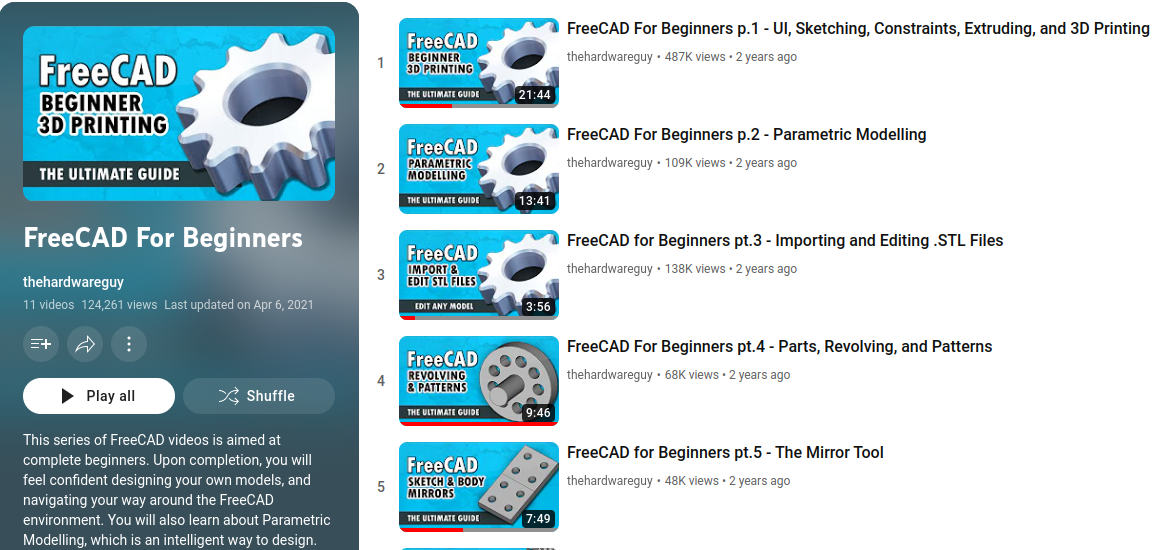Screen dimensions: 1166x550
Task: Click the 21:44 duration badge on video 1
Action: 535,95
